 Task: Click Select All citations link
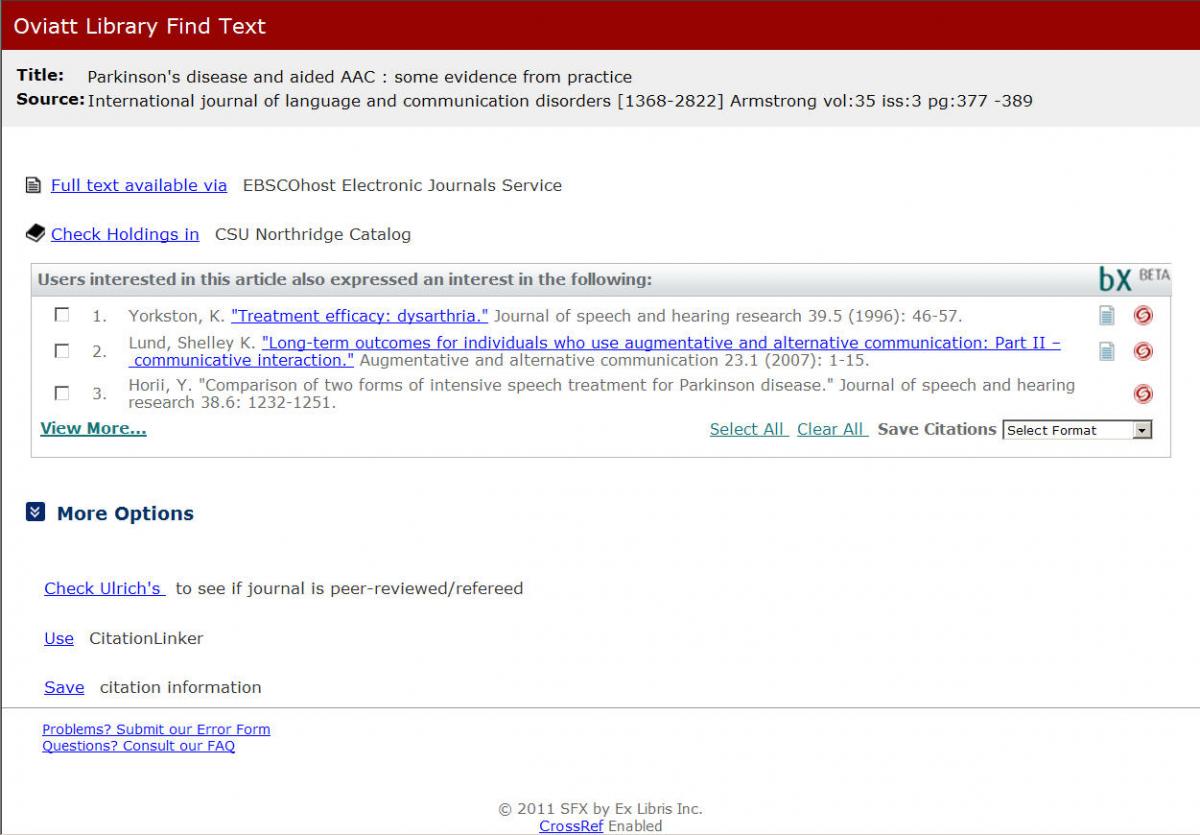click(x=748, y=429)
